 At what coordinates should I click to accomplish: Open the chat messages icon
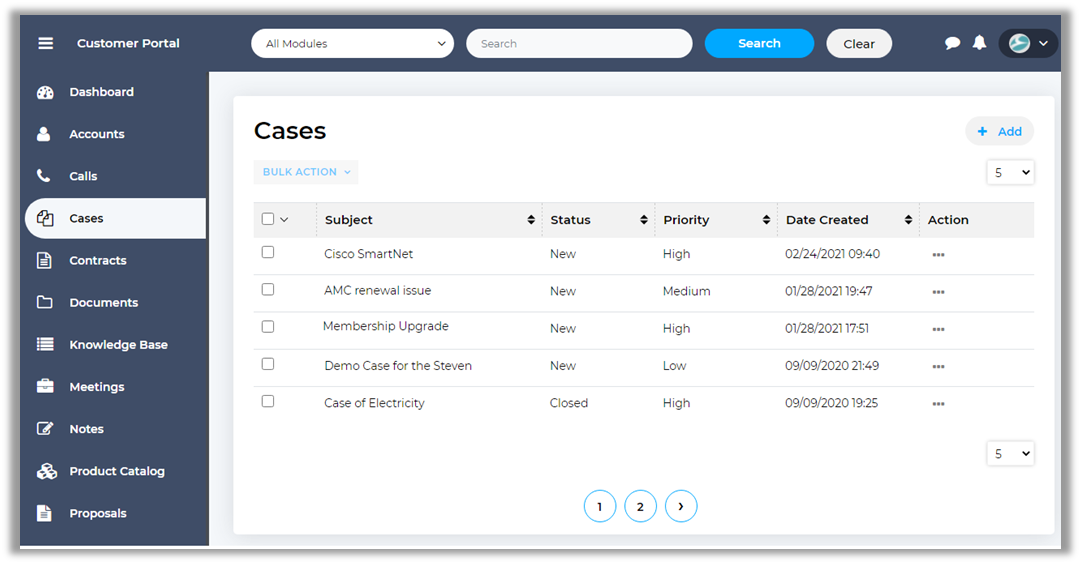pos(952,43)
